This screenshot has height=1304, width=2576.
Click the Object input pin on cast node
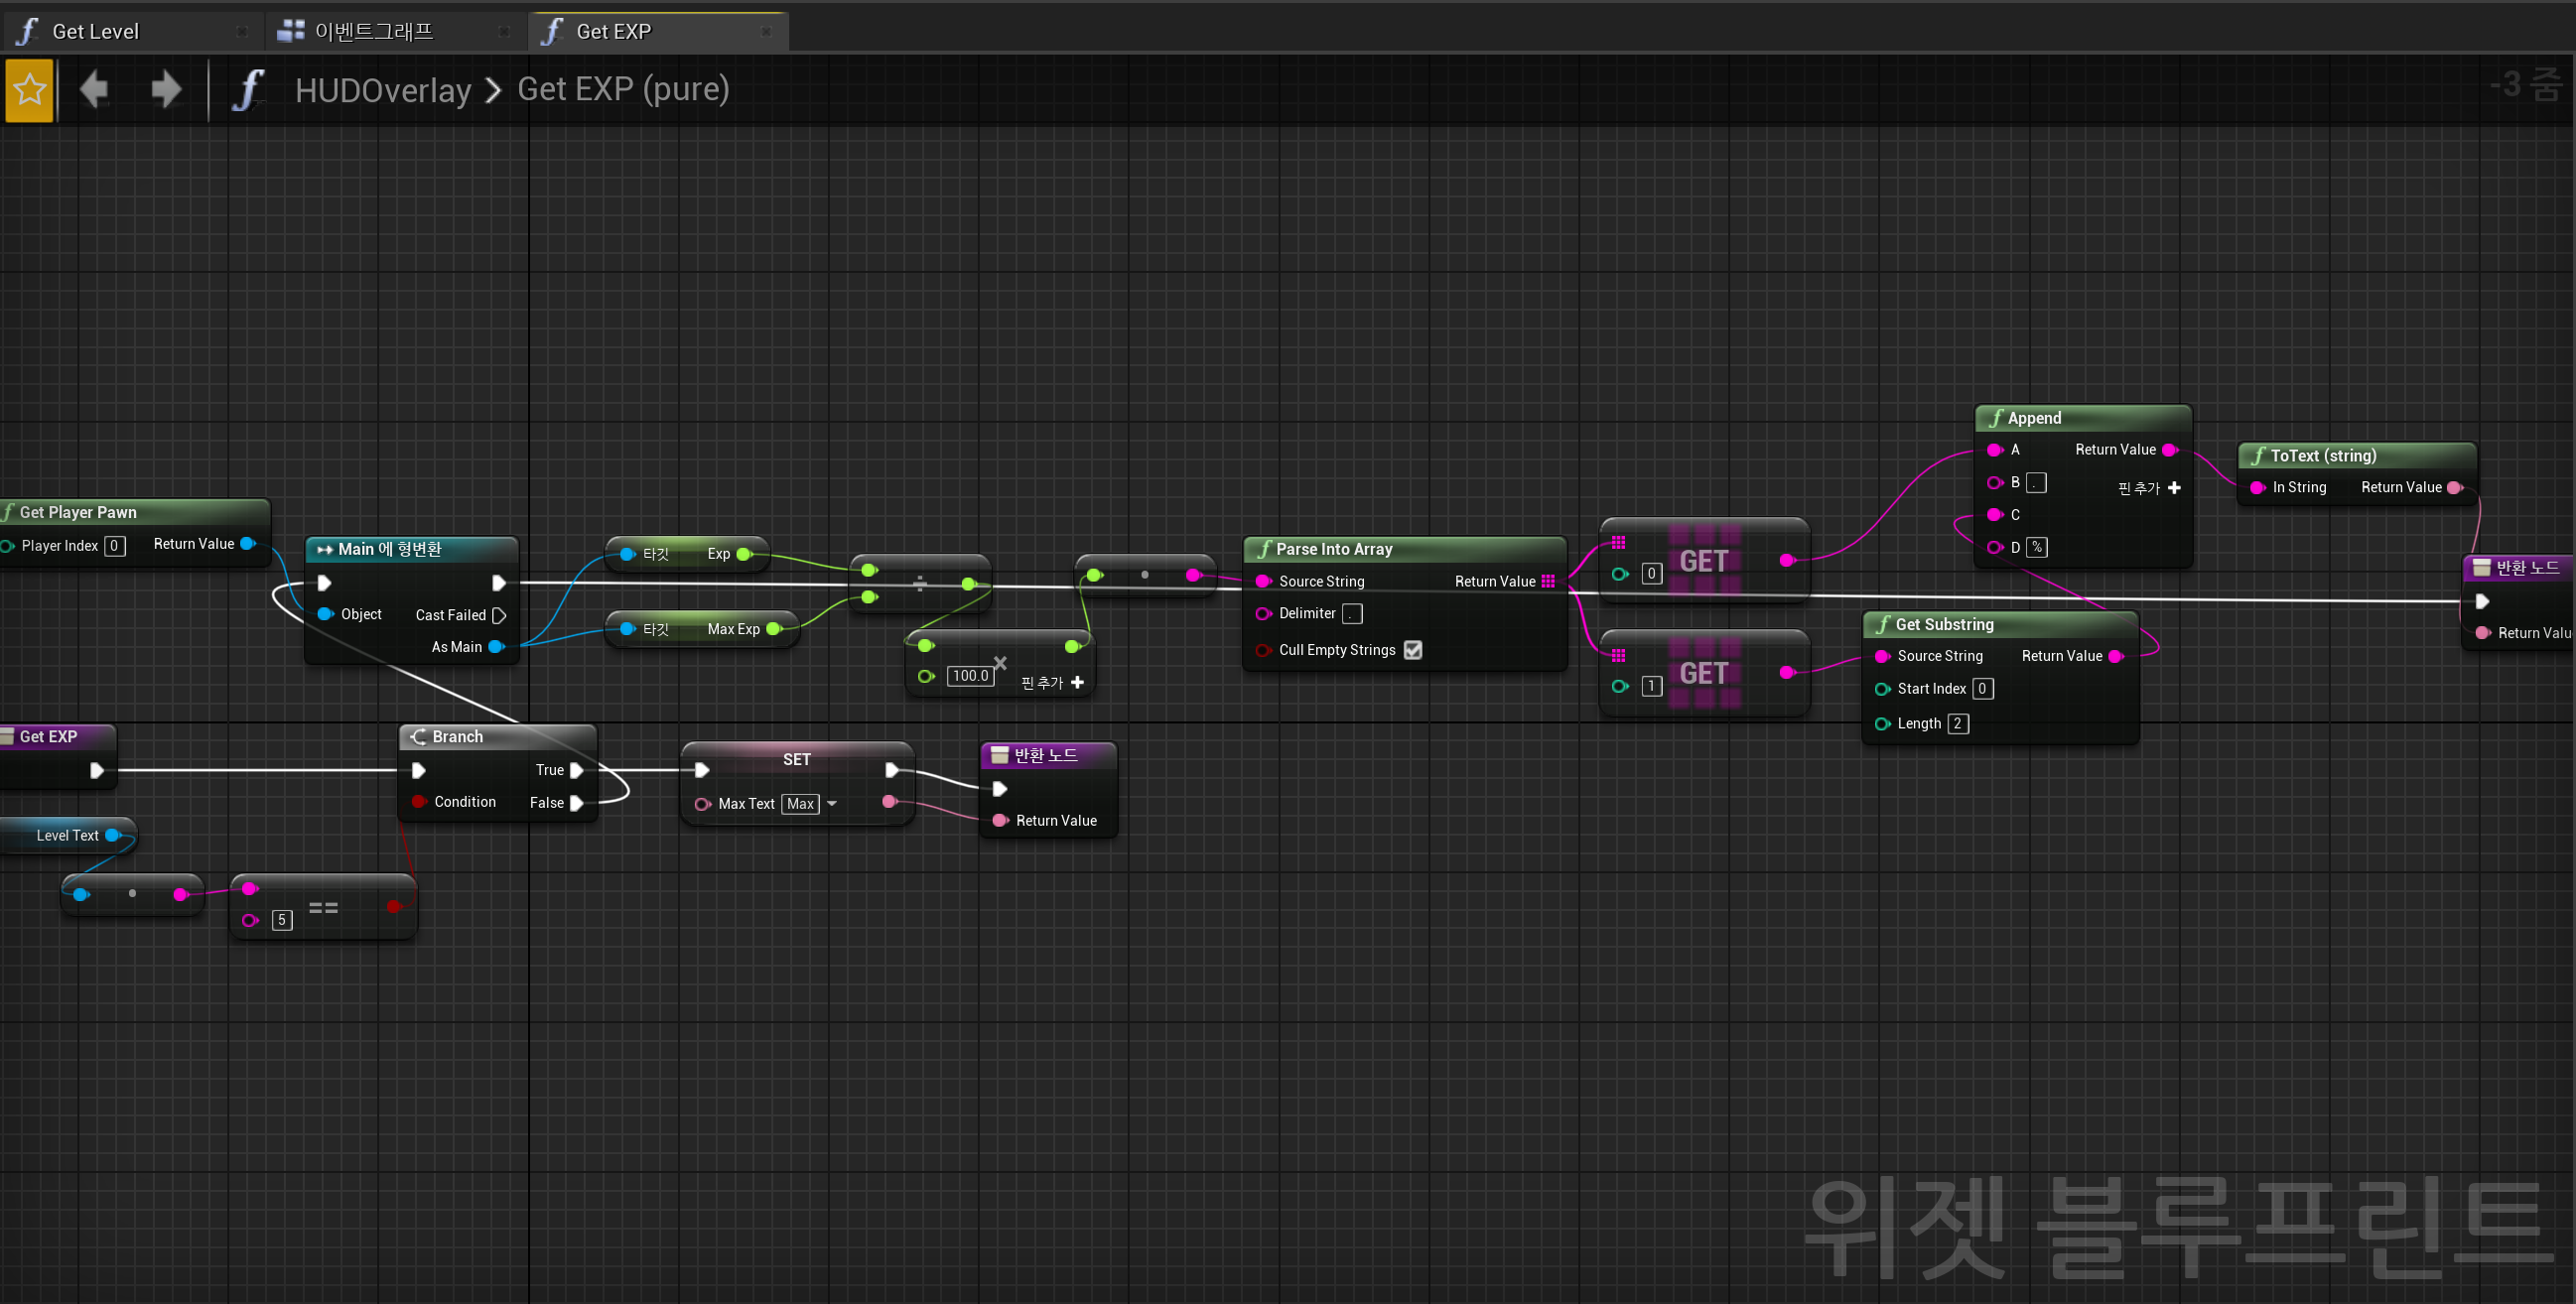click(325, 614)
